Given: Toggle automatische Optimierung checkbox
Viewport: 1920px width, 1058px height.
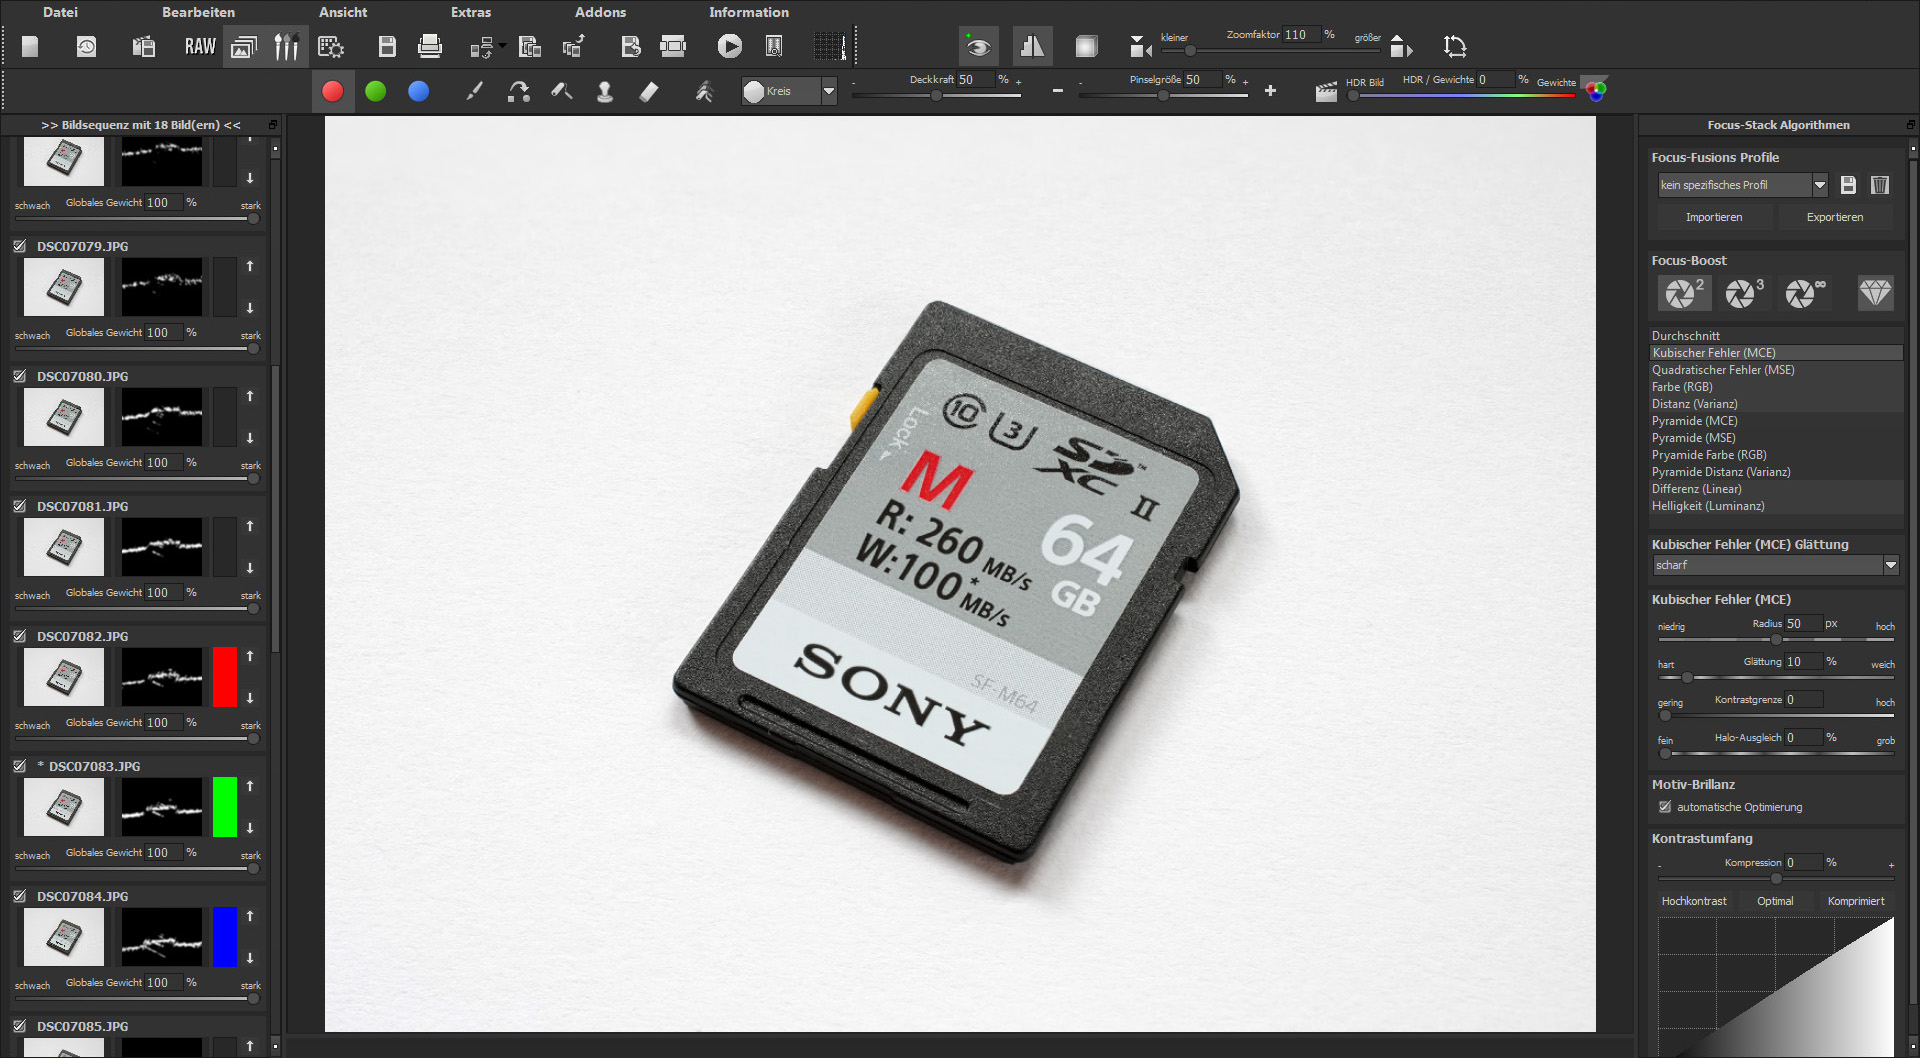Looking at the screenshot, I should tap(1665, 807).
